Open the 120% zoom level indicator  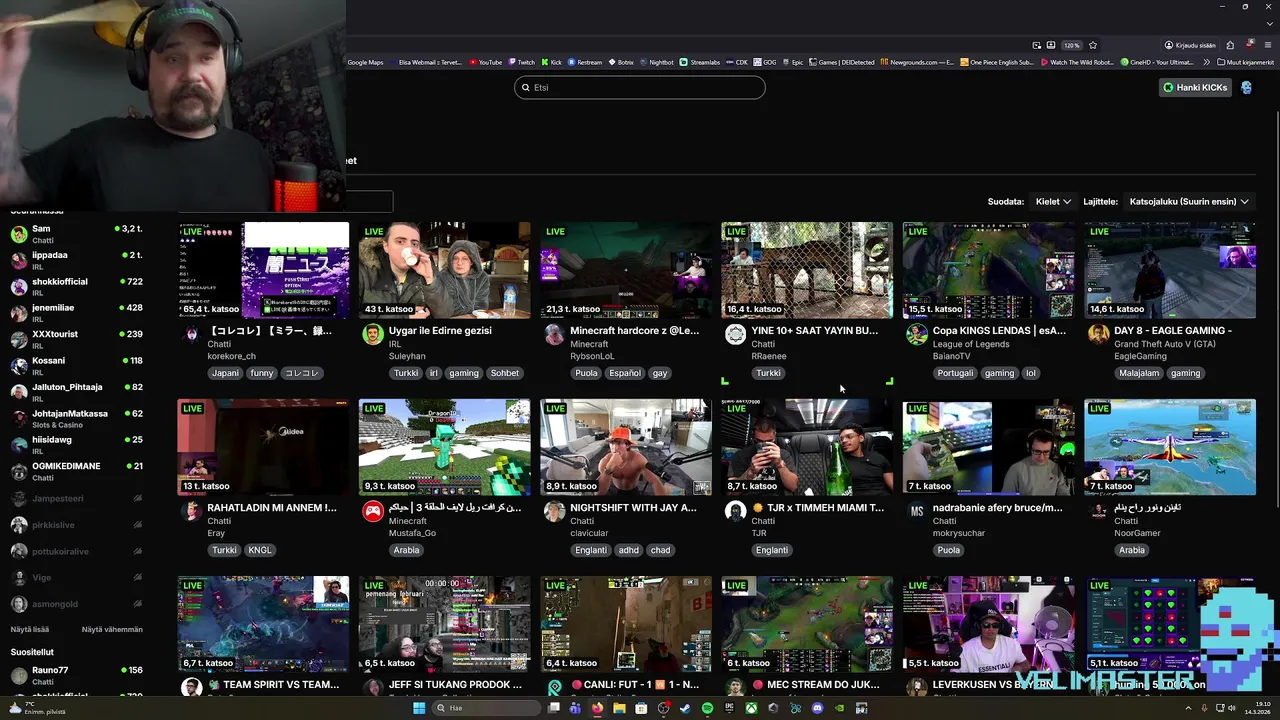coord(1071,45)
